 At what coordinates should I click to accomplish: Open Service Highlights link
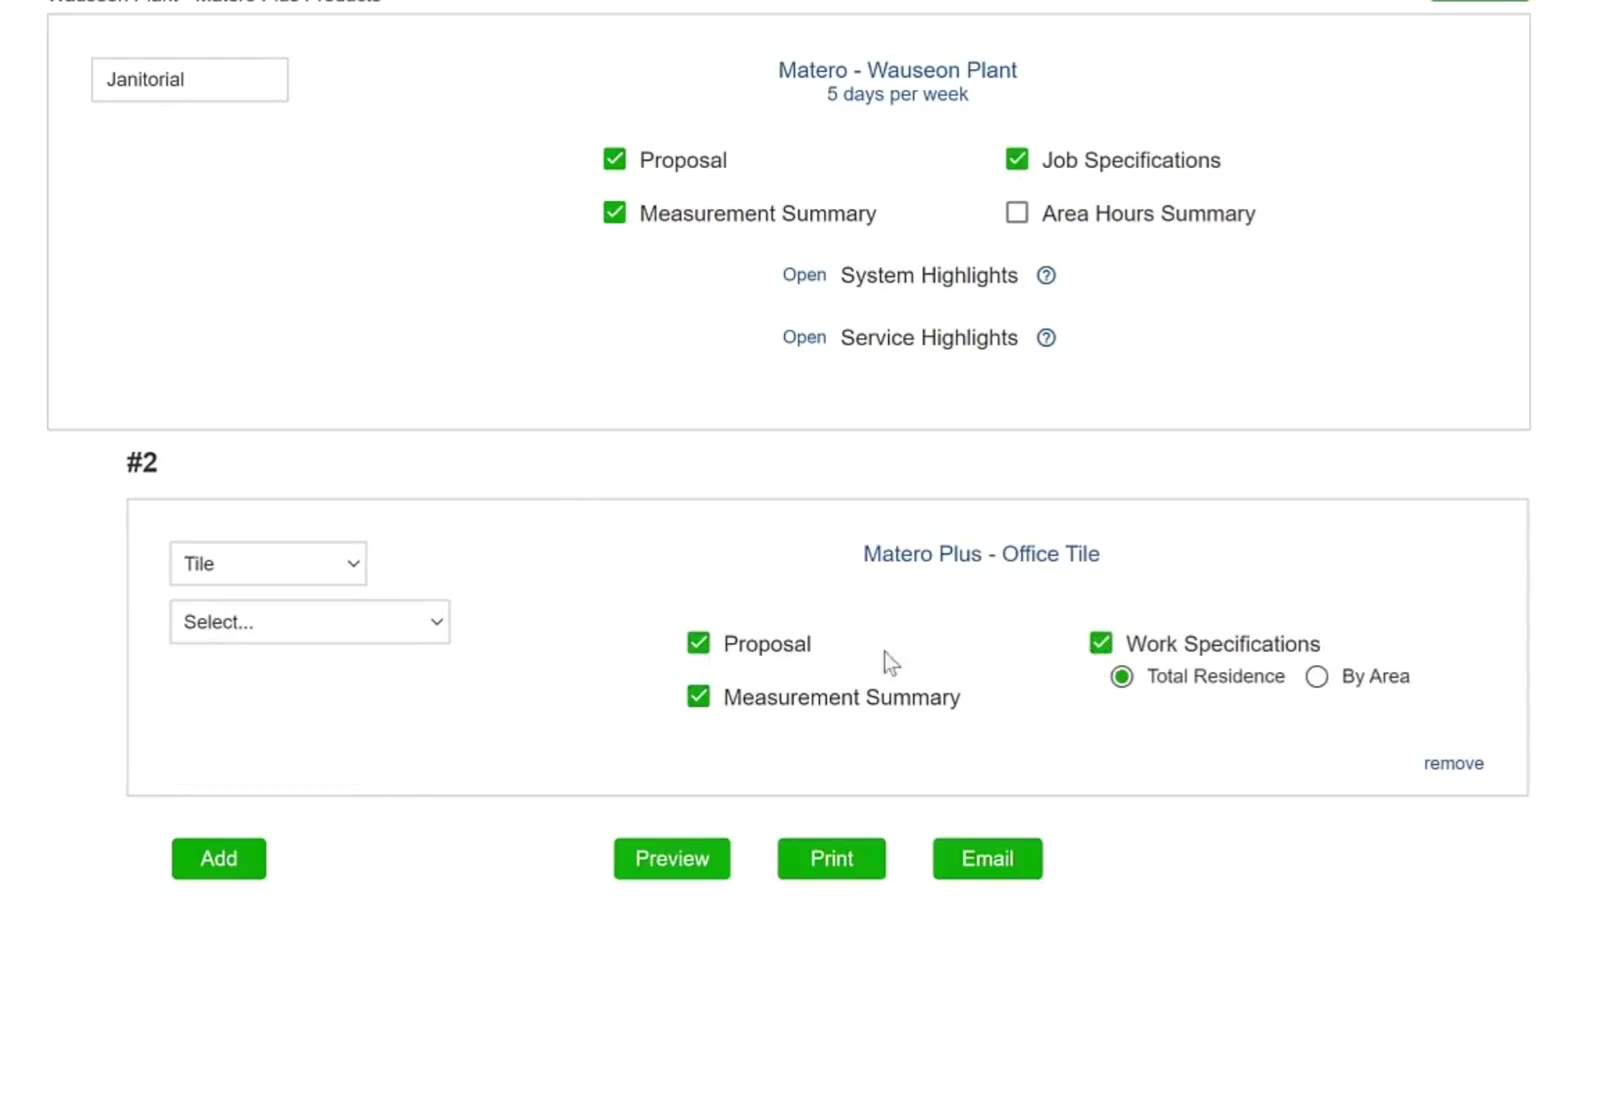804,338
